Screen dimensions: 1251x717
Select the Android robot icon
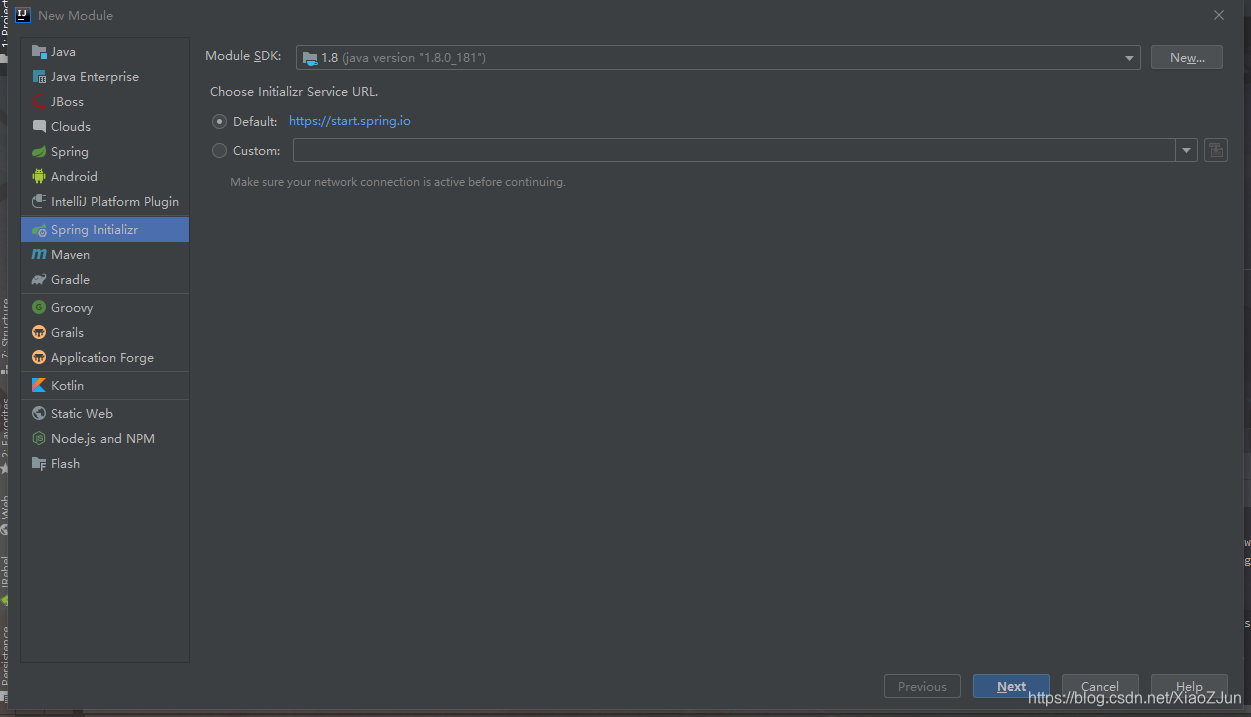[39, 176]
